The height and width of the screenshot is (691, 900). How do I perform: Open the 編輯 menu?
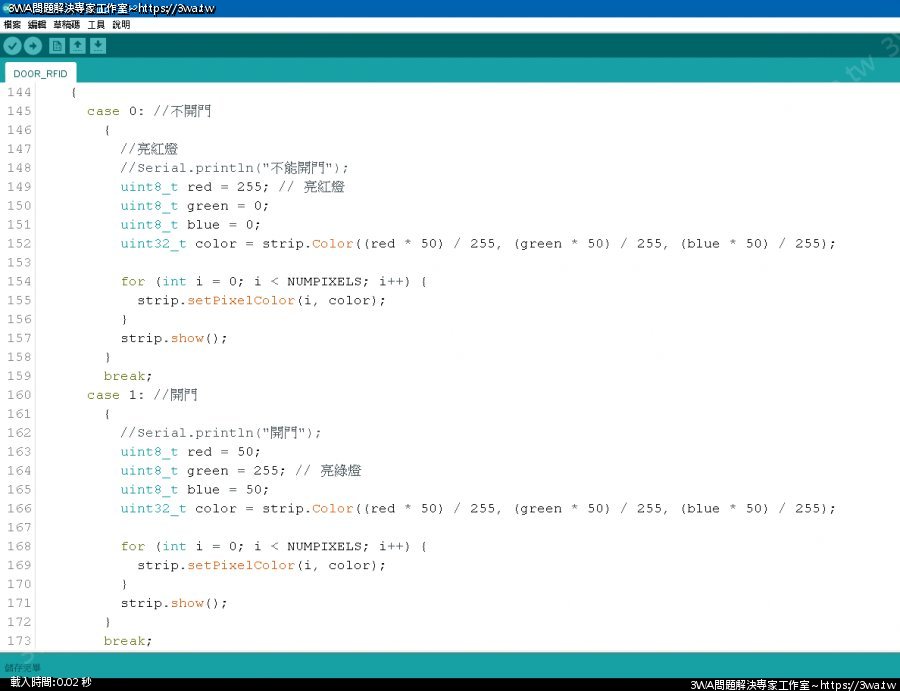[37, 24]
